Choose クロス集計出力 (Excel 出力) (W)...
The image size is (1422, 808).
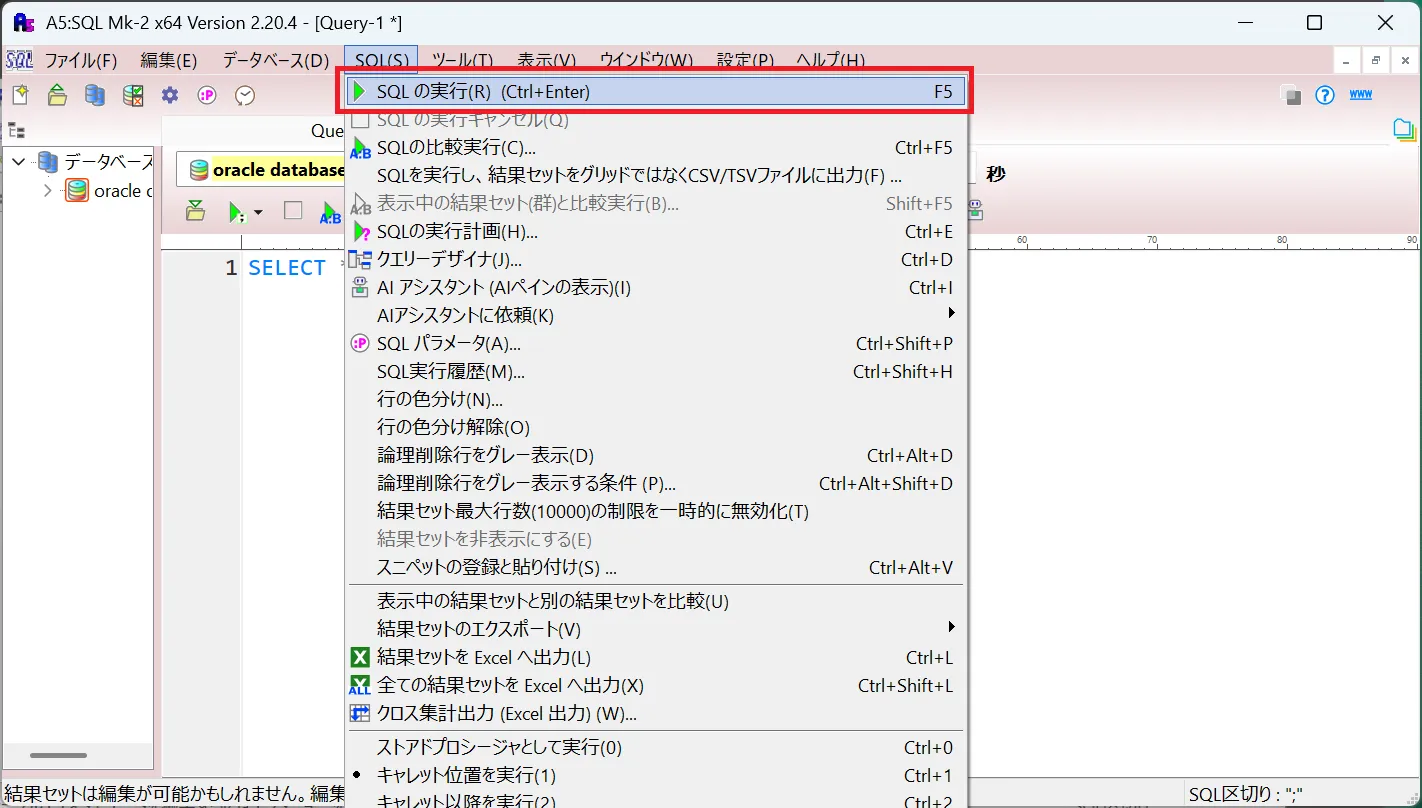click(655, 713)
